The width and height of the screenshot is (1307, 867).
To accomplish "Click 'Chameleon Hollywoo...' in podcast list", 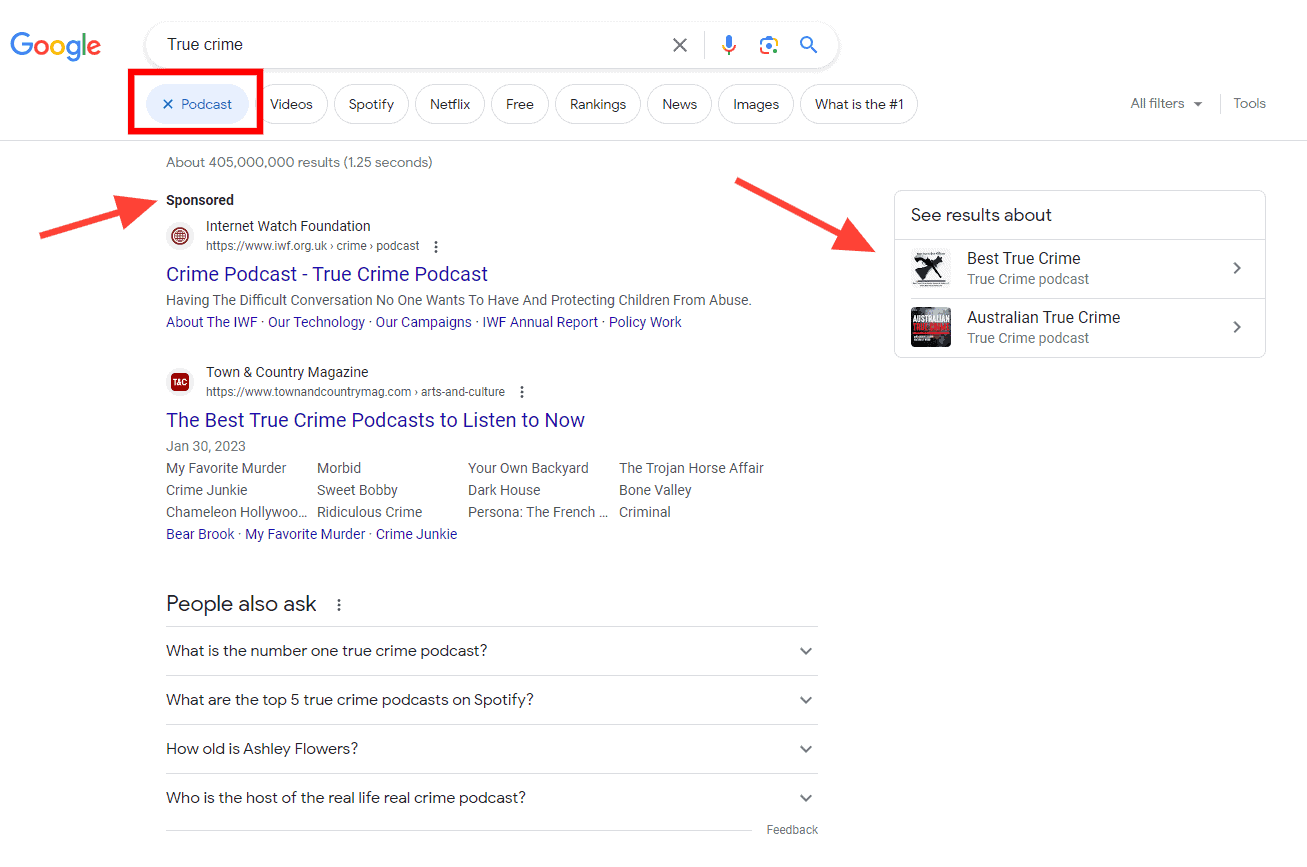I will pyautogui.click(x=237, y=512).
